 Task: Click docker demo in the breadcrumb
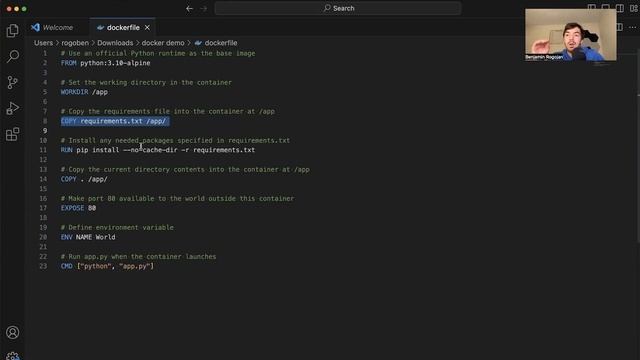[x=163, y=43]
